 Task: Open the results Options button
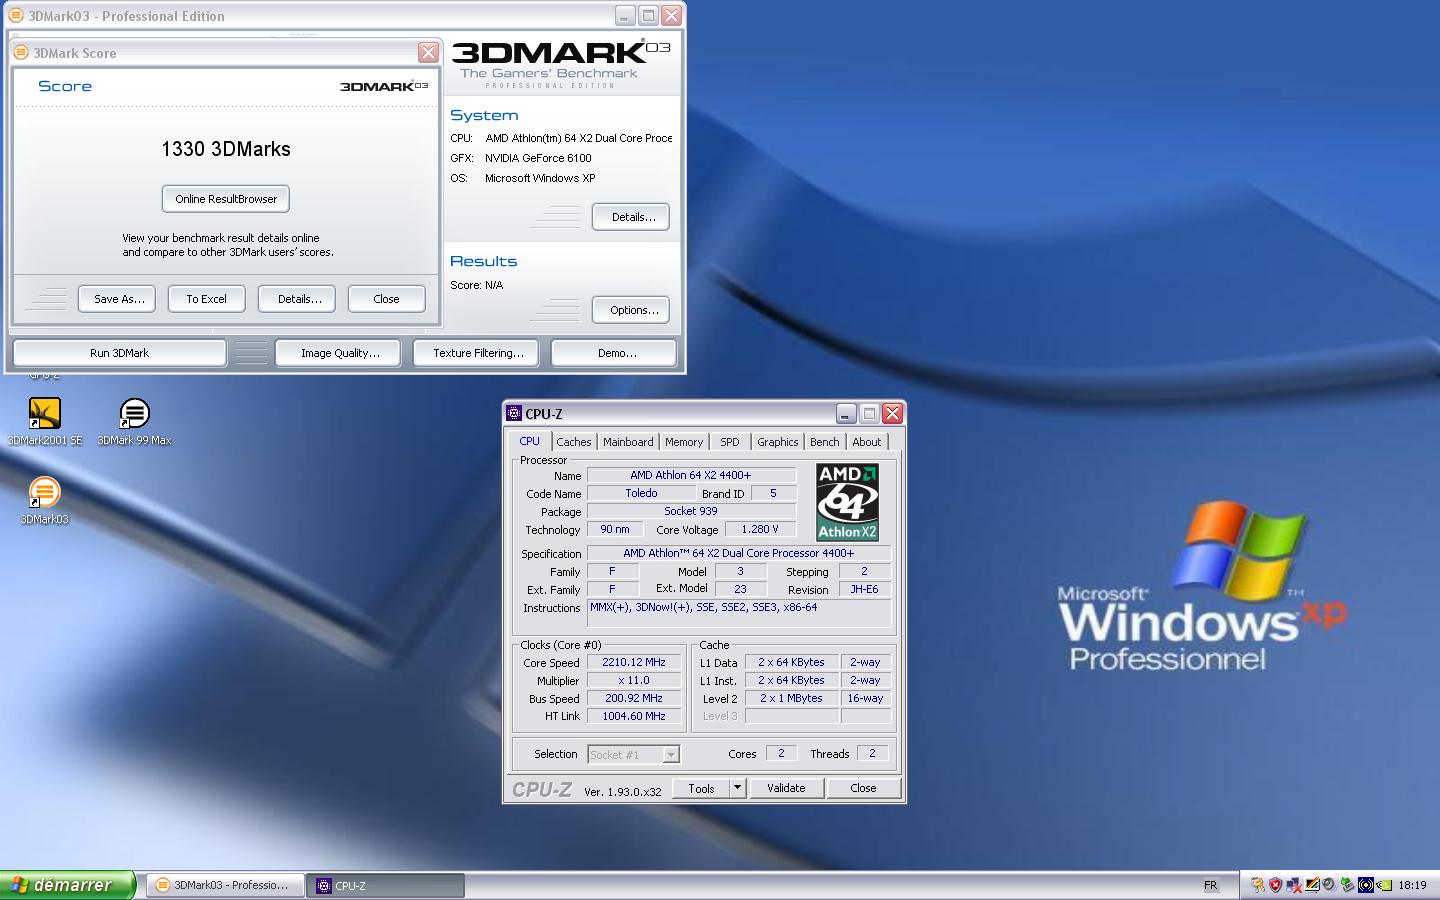pos(631,310)
